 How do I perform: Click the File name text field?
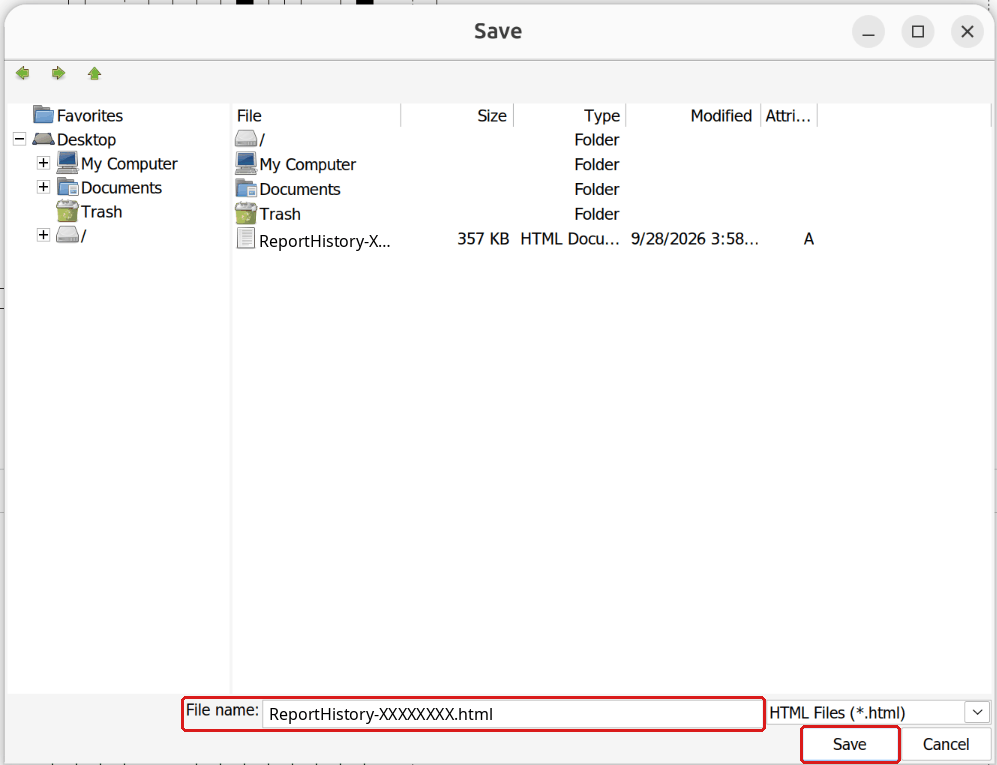512,713
